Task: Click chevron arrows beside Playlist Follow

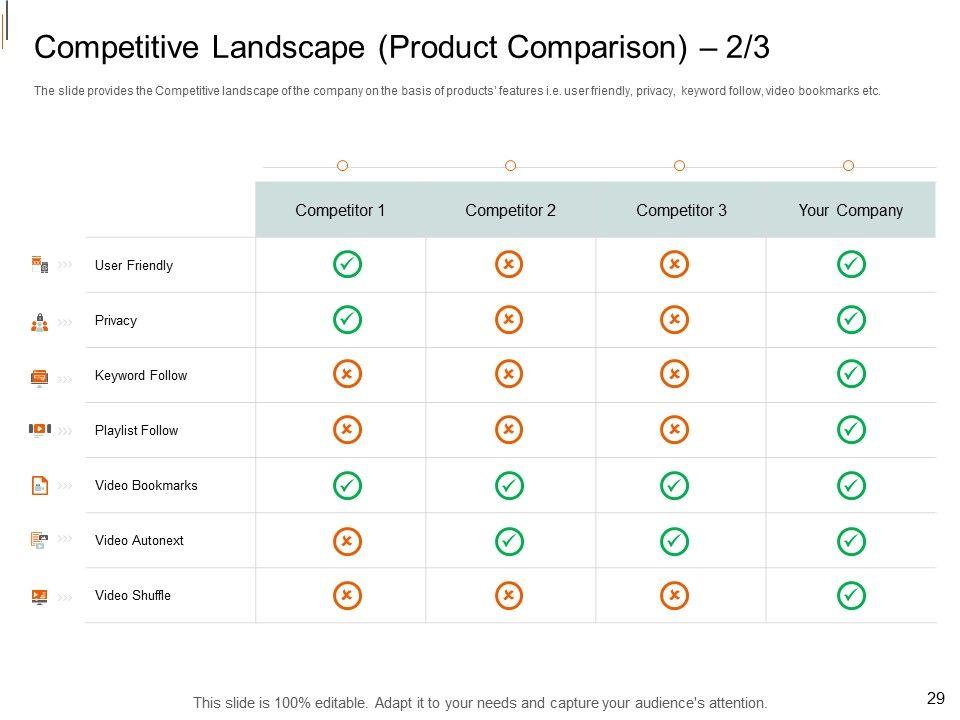Action: tap(65, 431)
